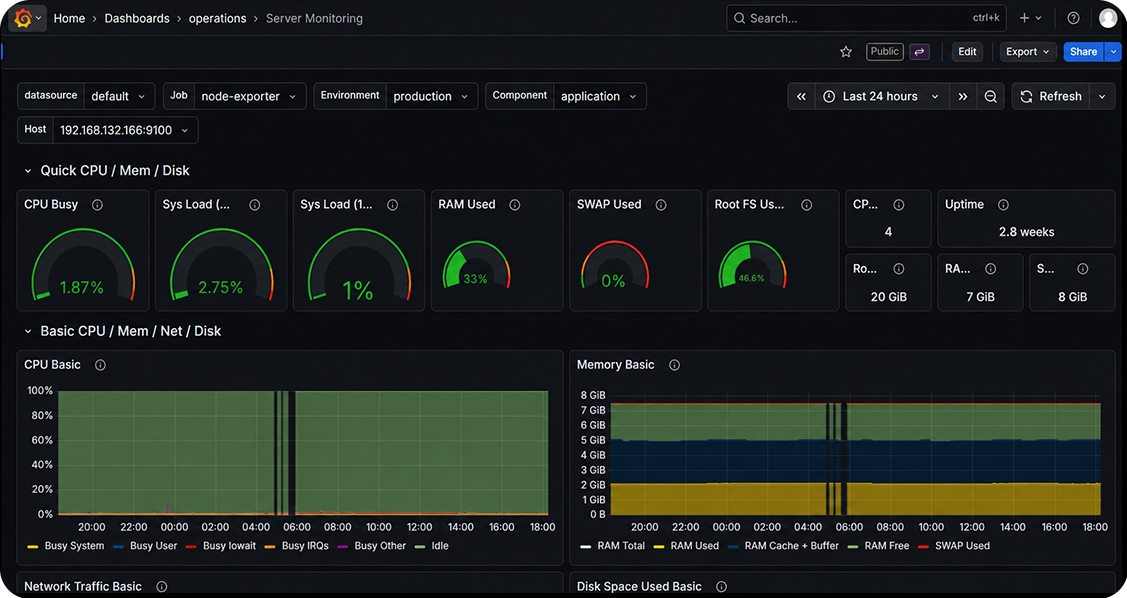Show info for Sys Load 15m panel
The height and width of the screenshot is (598, 1127).
click(392, 205)
